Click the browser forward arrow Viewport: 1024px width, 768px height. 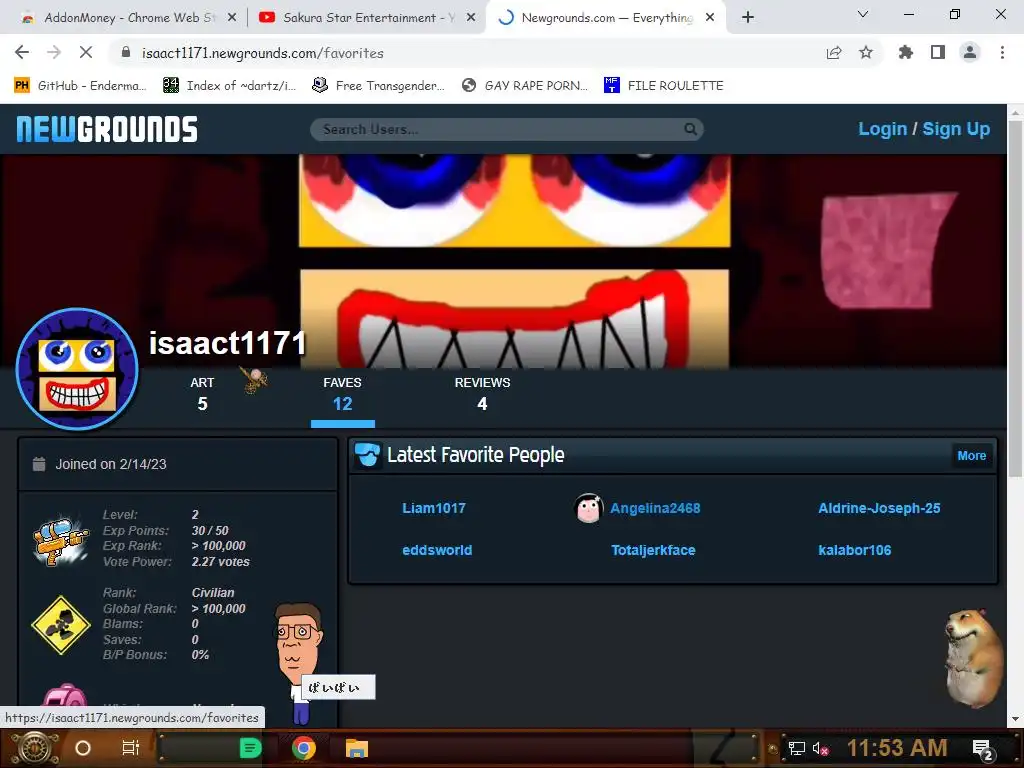click(x=54, y=53)
